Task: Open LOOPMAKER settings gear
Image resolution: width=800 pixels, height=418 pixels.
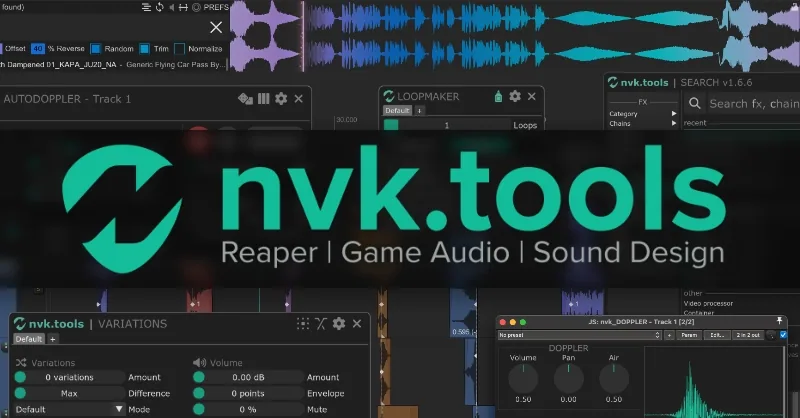Action: [515, 96]
